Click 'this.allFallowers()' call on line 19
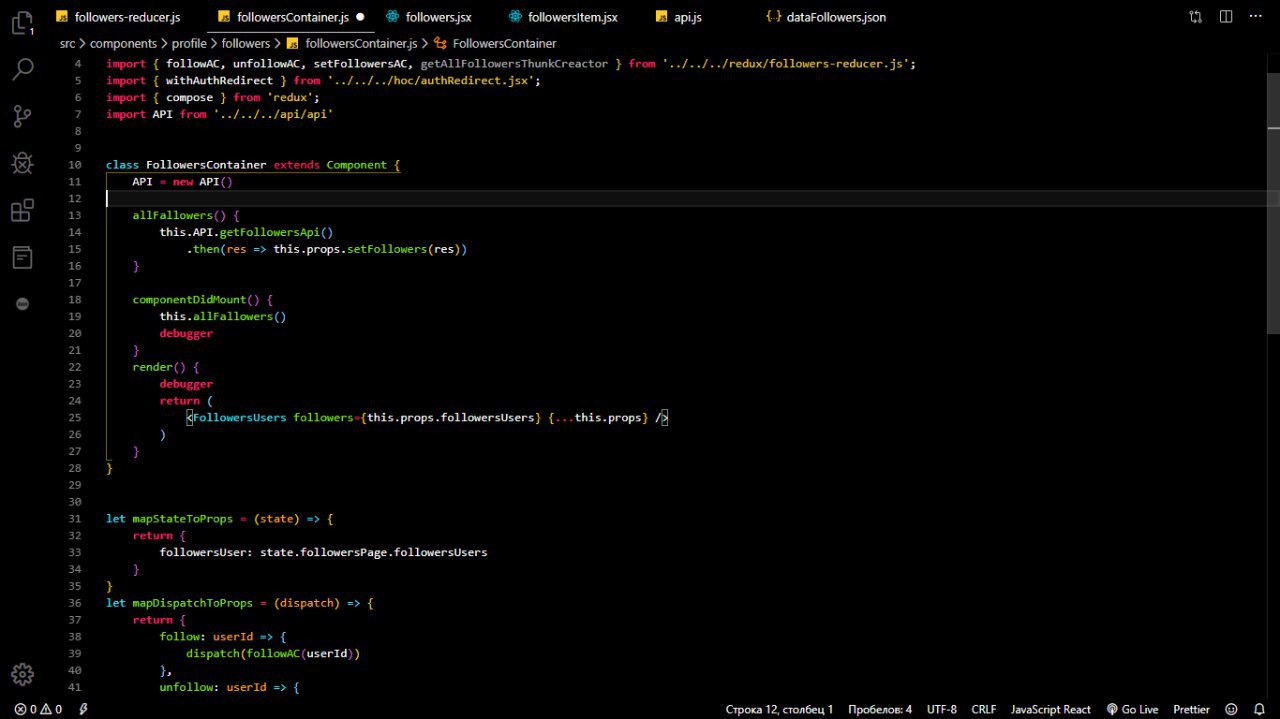Image resolution: width=1280 pixels, height=719 pixels. tap(223, 316)
